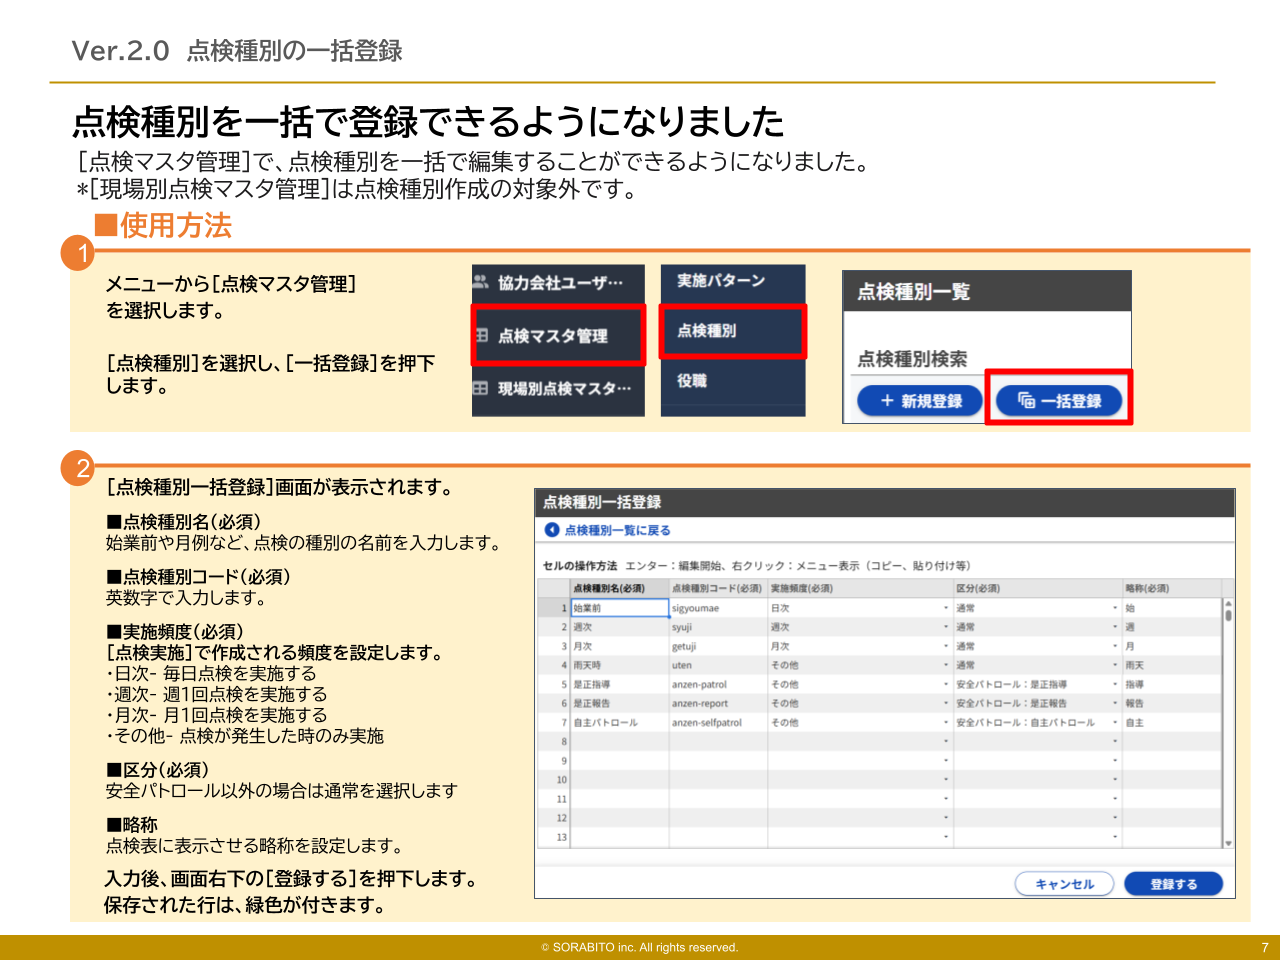
Task: Click the orange step 2 circle badge
Action: pos(80,465)
